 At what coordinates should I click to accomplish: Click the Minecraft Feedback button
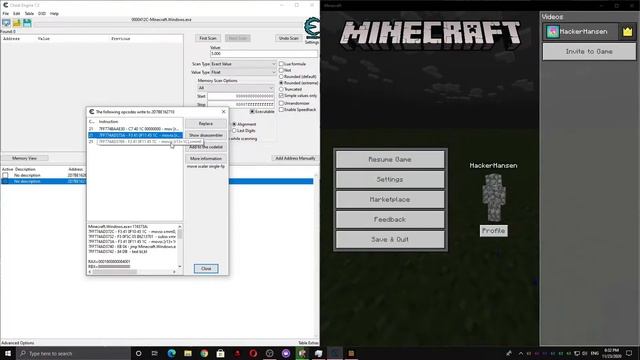click(390, 220)
